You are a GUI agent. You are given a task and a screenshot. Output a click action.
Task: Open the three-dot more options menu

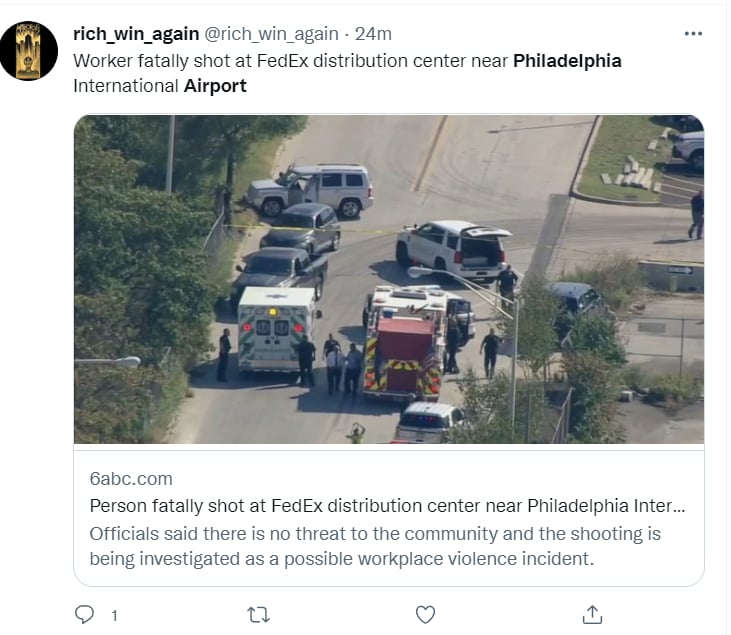click(x=693, y=34)
